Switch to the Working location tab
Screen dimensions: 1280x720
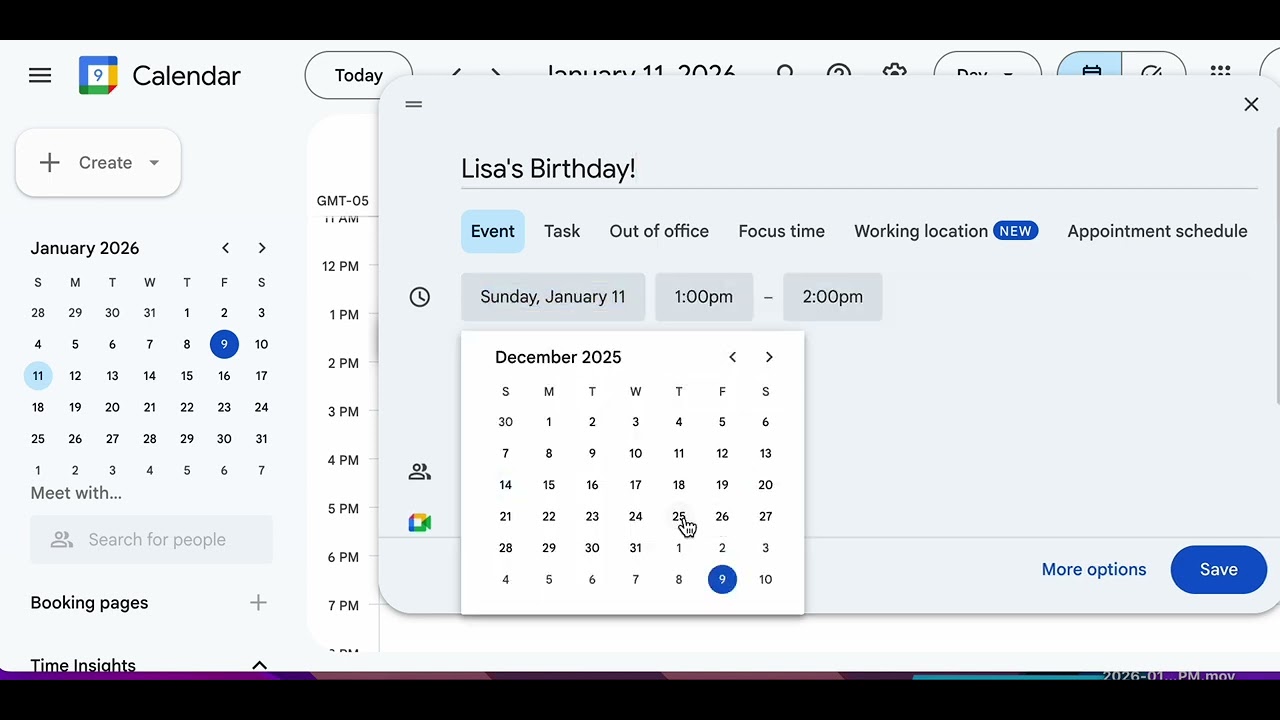[x=946, y=231]
